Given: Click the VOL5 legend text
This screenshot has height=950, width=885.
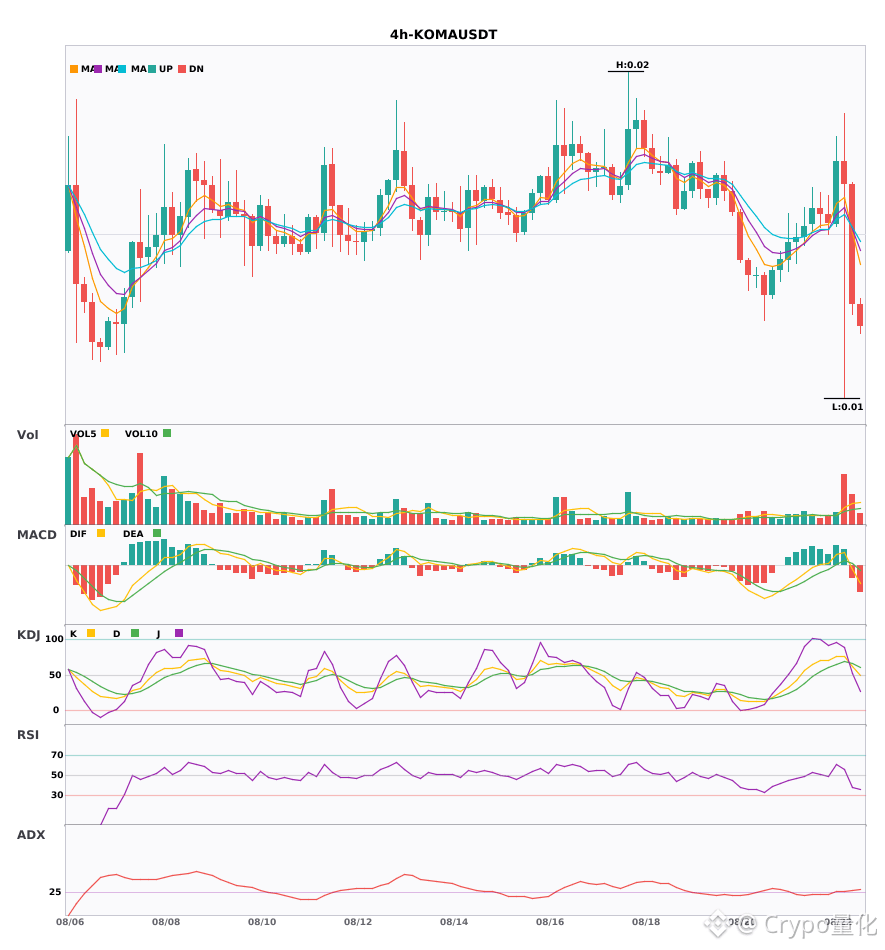Looking at the screenshot, I should pyautogui.click(x=83, y=434).
